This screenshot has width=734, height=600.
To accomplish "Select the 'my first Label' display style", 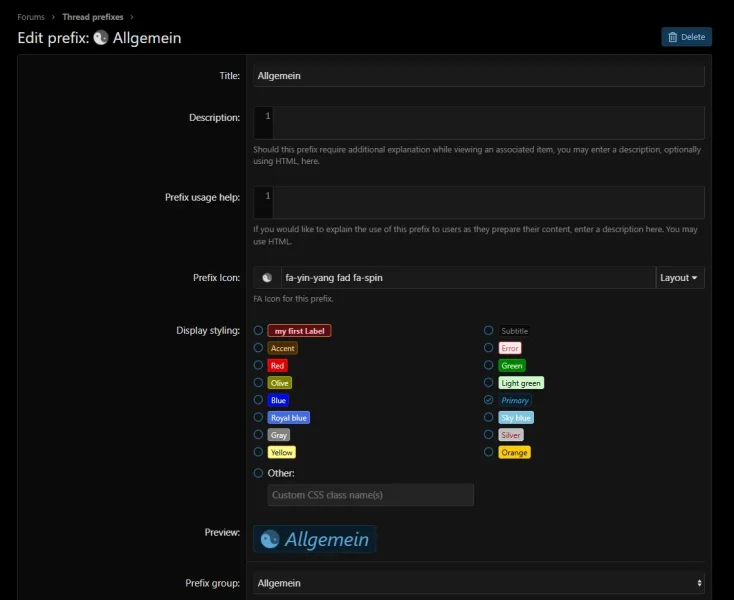I will (x=259, y=331).
